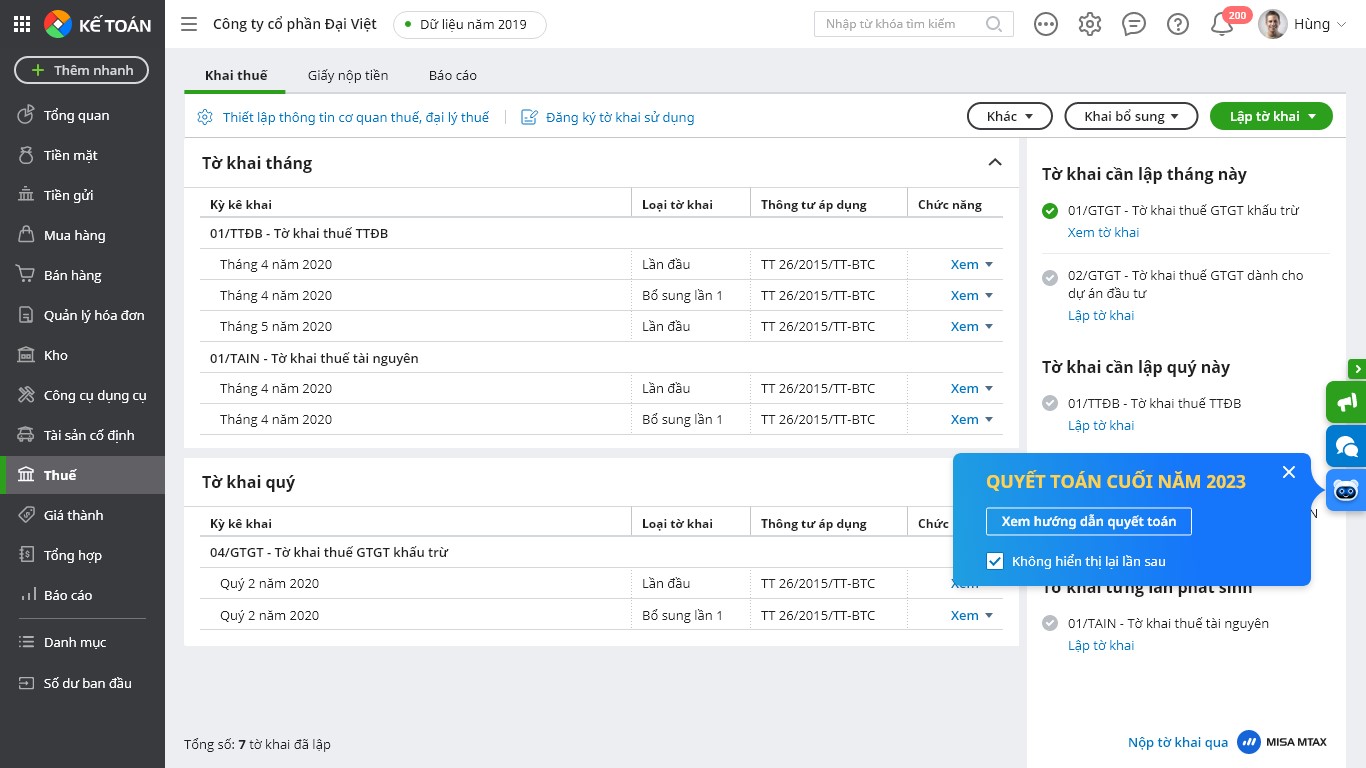Expand the green arrow side panel tab
This screenshot has width=1366, height=768.
click(x=1357, y=369)
